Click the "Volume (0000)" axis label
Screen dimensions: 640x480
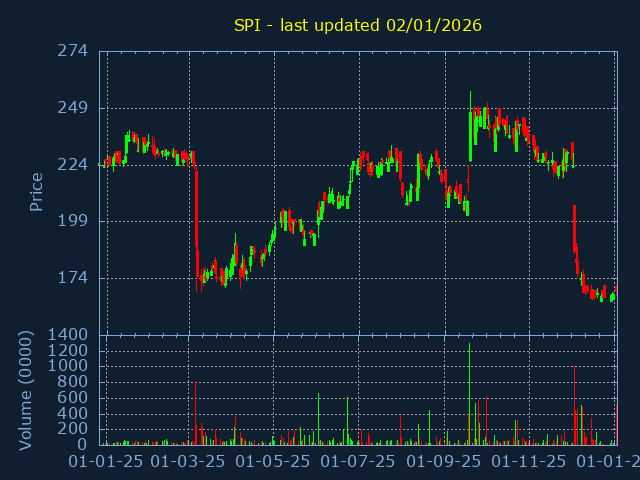point(27,390)
